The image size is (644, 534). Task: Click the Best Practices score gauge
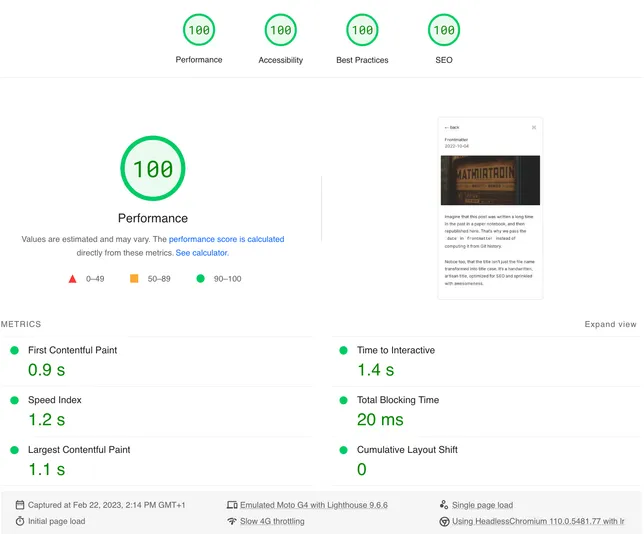tap(362, 30)
